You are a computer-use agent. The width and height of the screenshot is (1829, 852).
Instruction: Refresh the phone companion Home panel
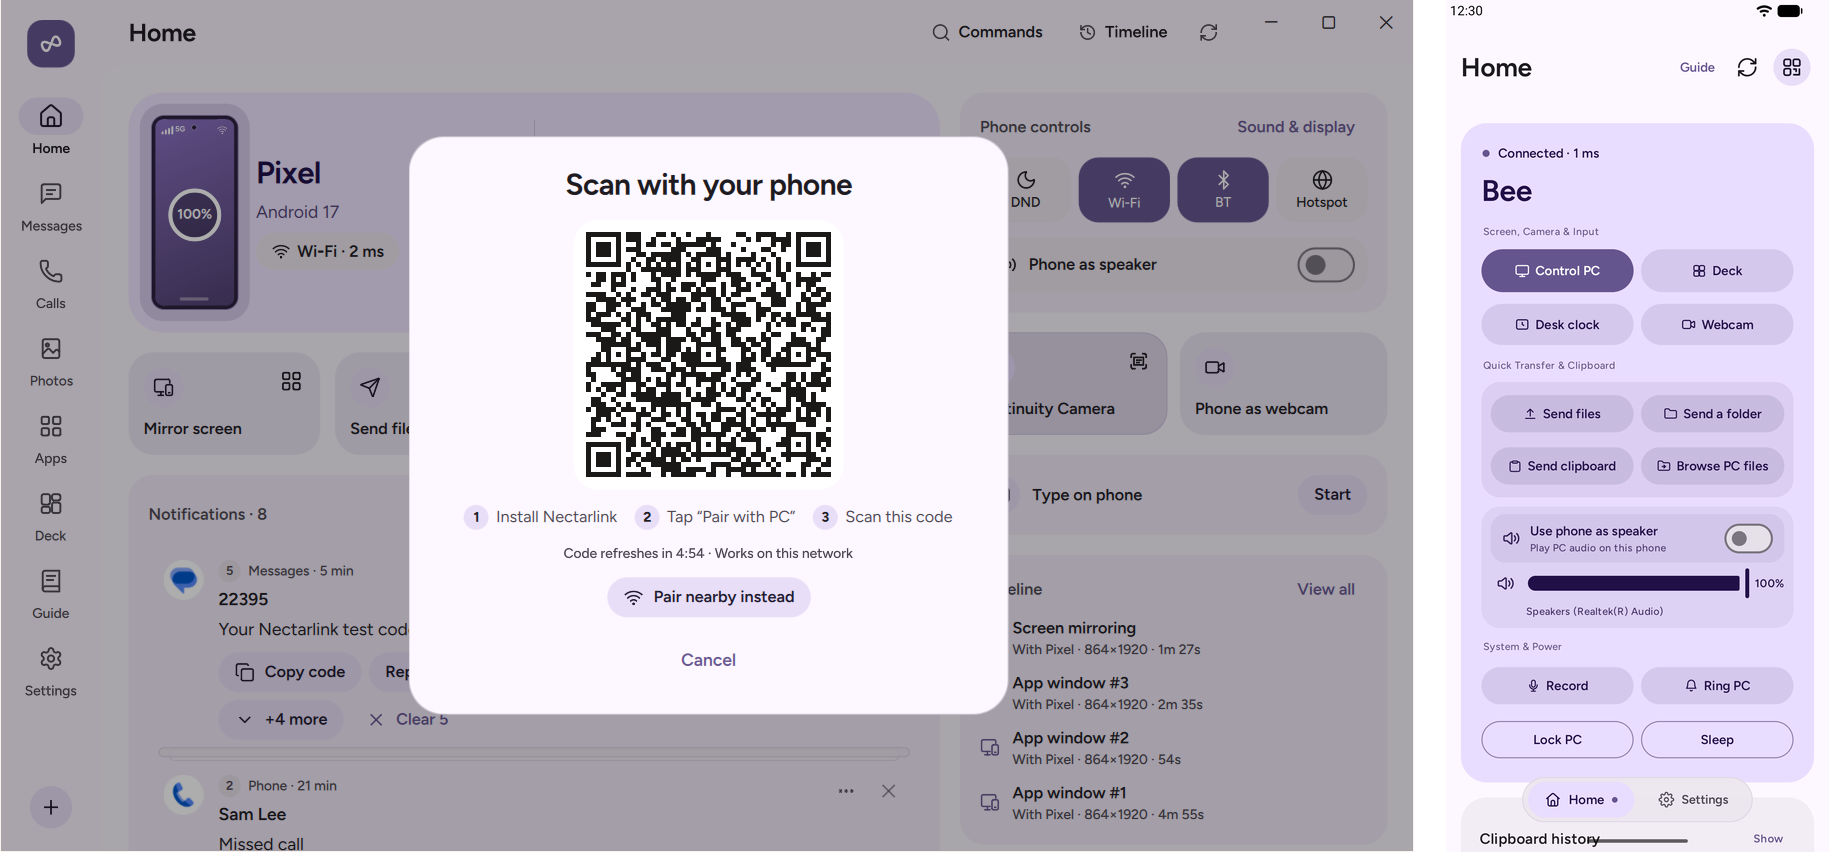(x=1747, y=67)
